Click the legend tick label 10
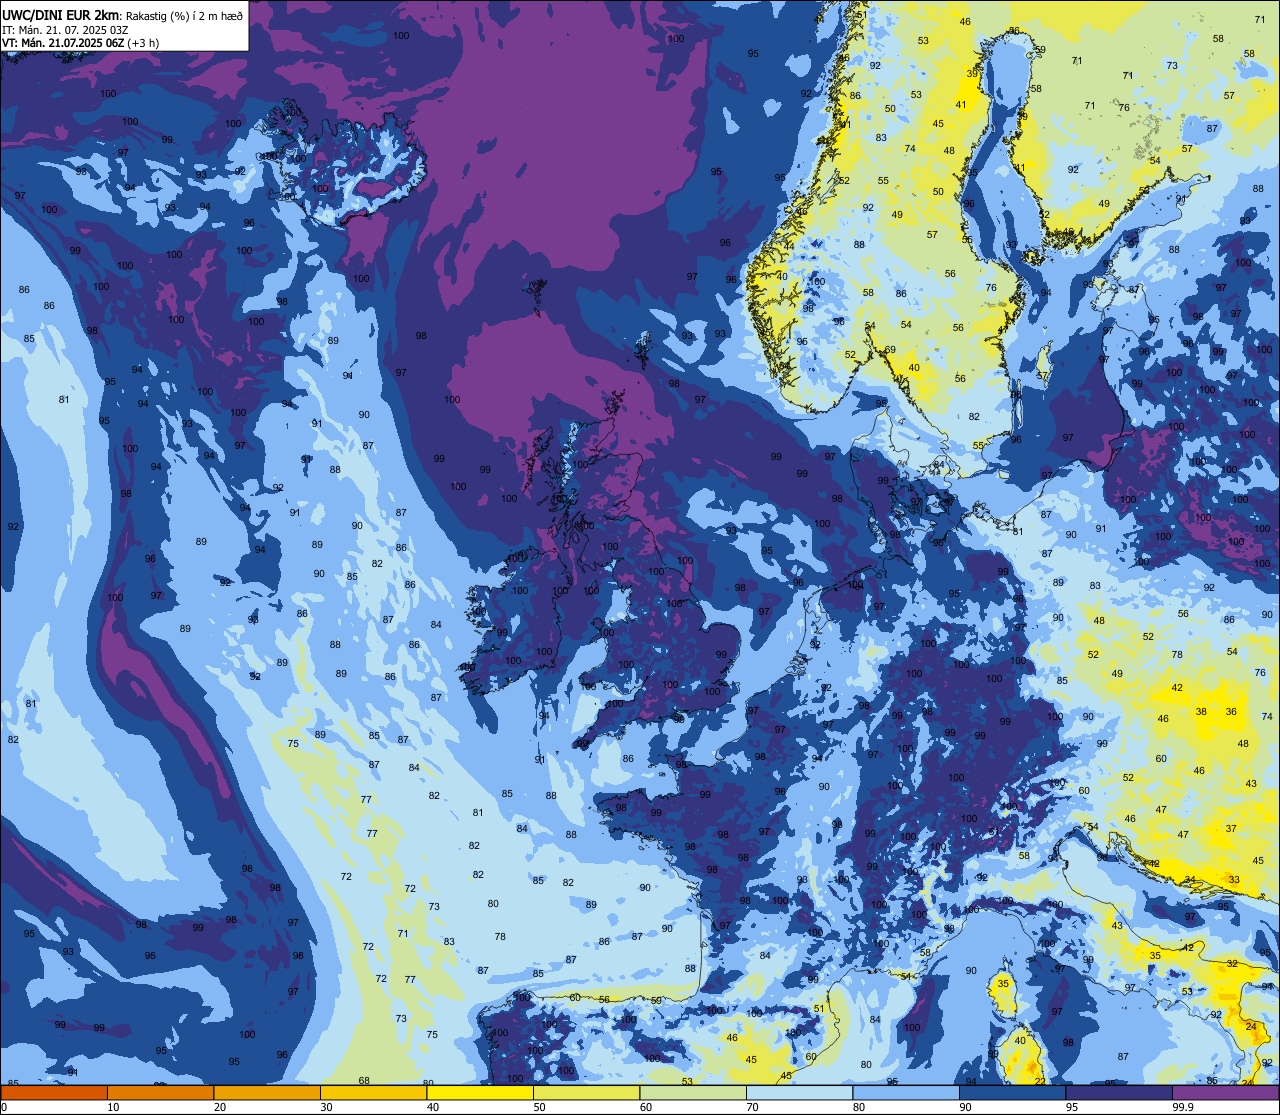The width and height of the screenshot is (1280, 1115). click(113, 1107)
